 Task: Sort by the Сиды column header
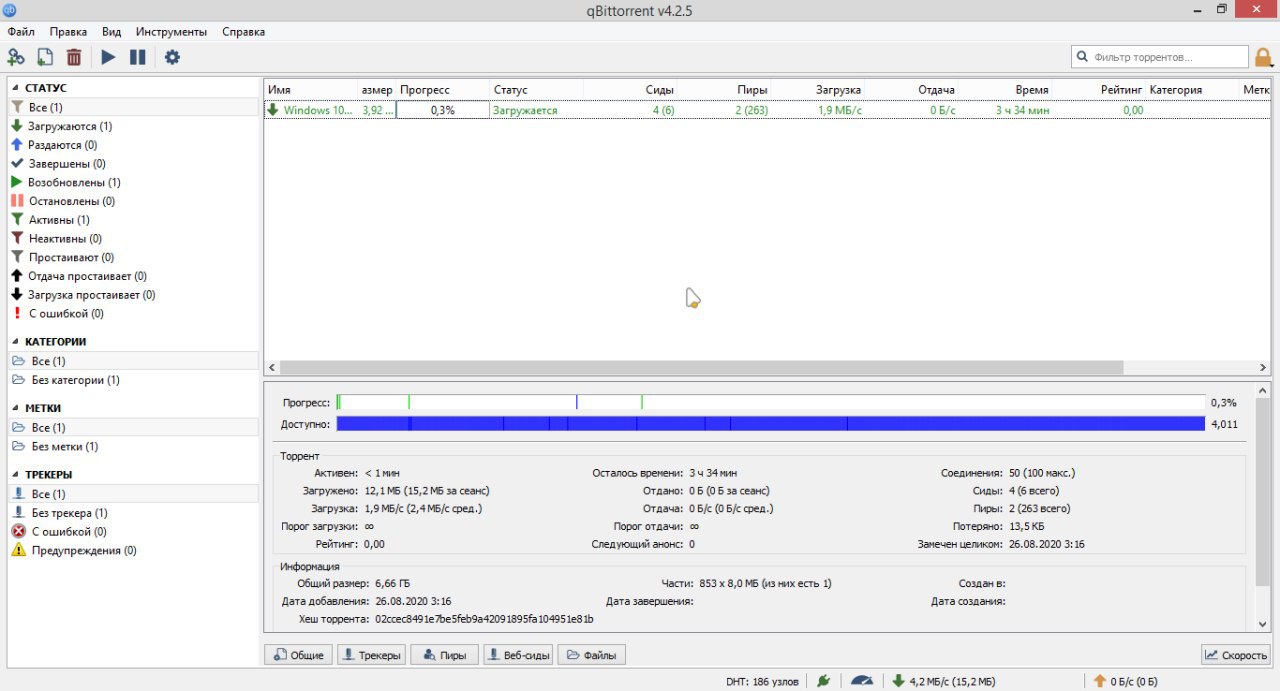point(631,90)
